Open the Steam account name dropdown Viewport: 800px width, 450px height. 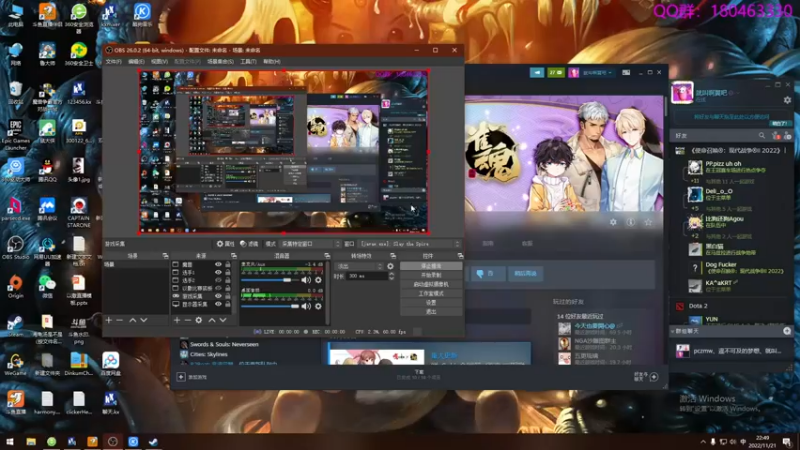coord(596,72)
